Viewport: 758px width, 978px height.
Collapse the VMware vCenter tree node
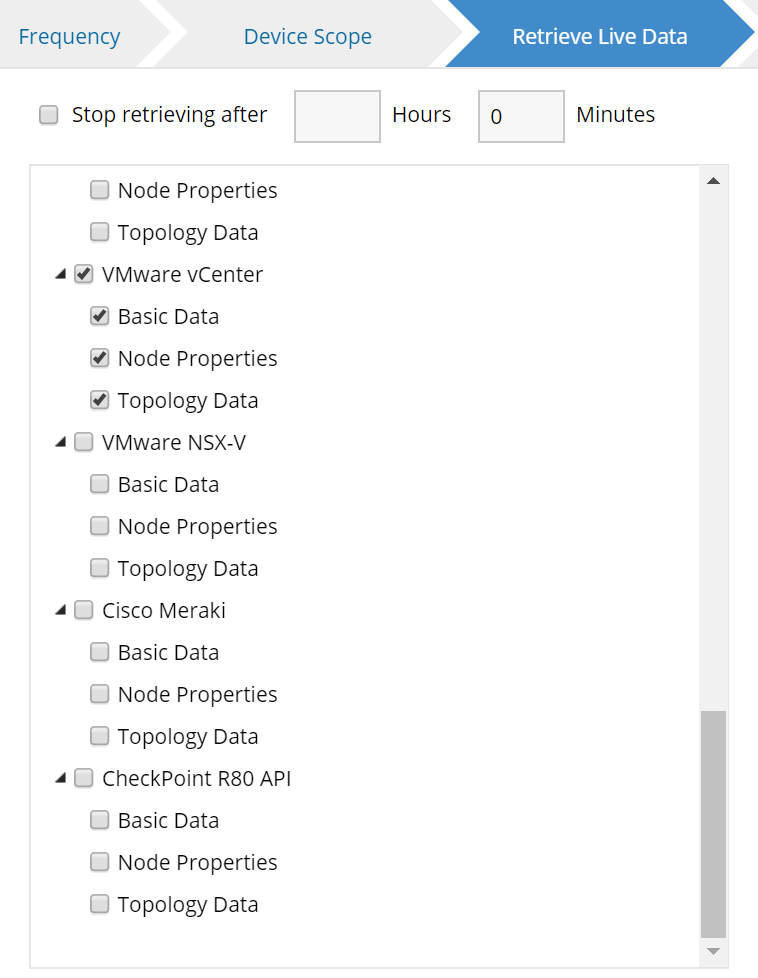tap(61, 274)
